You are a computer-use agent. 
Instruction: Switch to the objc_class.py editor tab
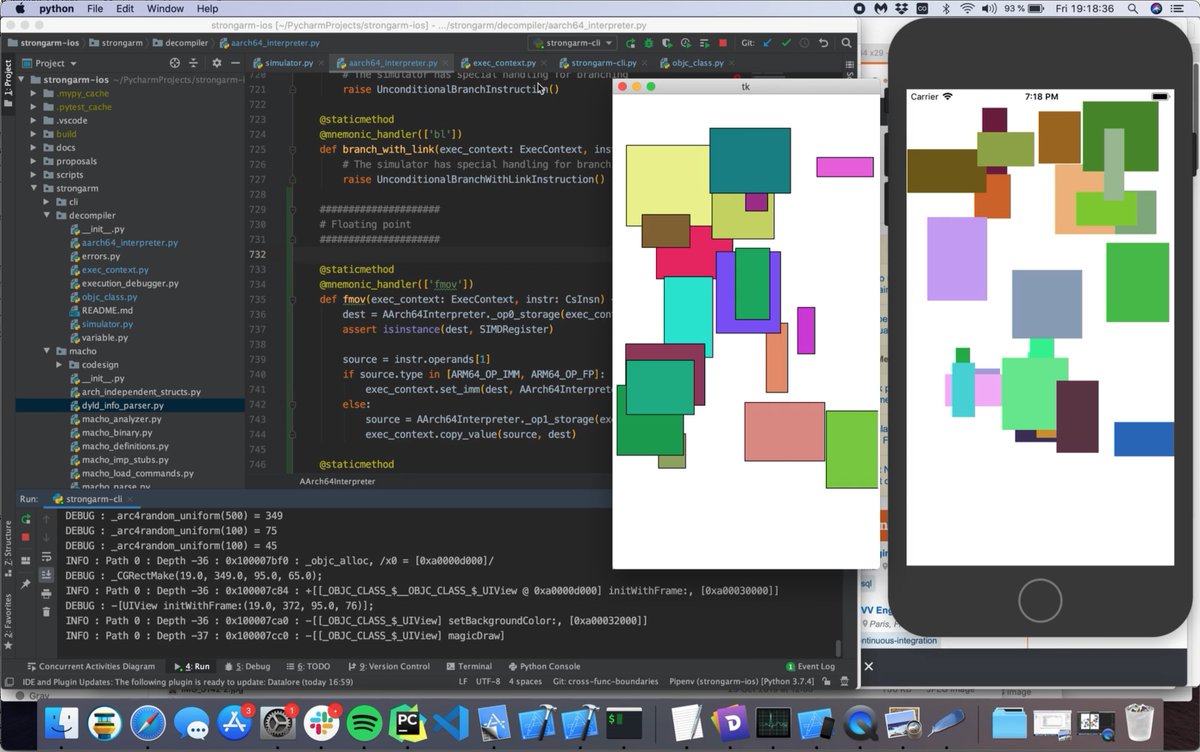(x=698, y=63)
